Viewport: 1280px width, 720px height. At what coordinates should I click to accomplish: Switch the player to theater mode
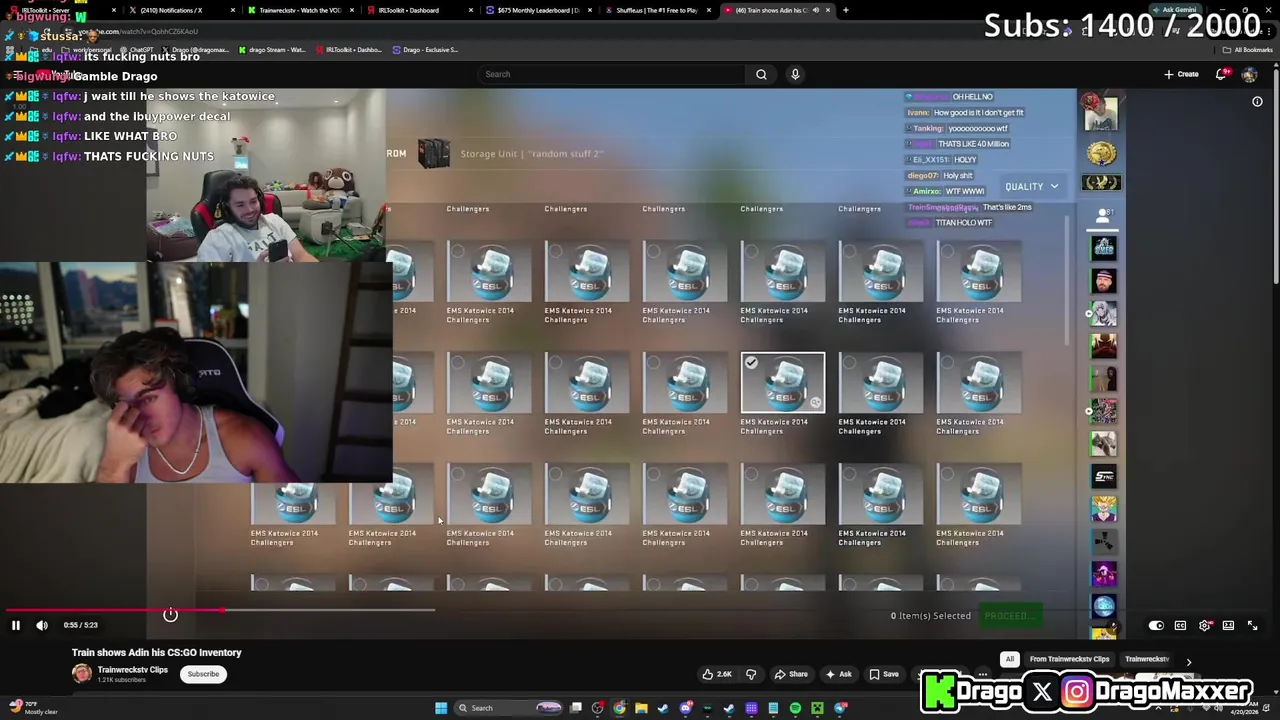click(x=1228, y=625)
